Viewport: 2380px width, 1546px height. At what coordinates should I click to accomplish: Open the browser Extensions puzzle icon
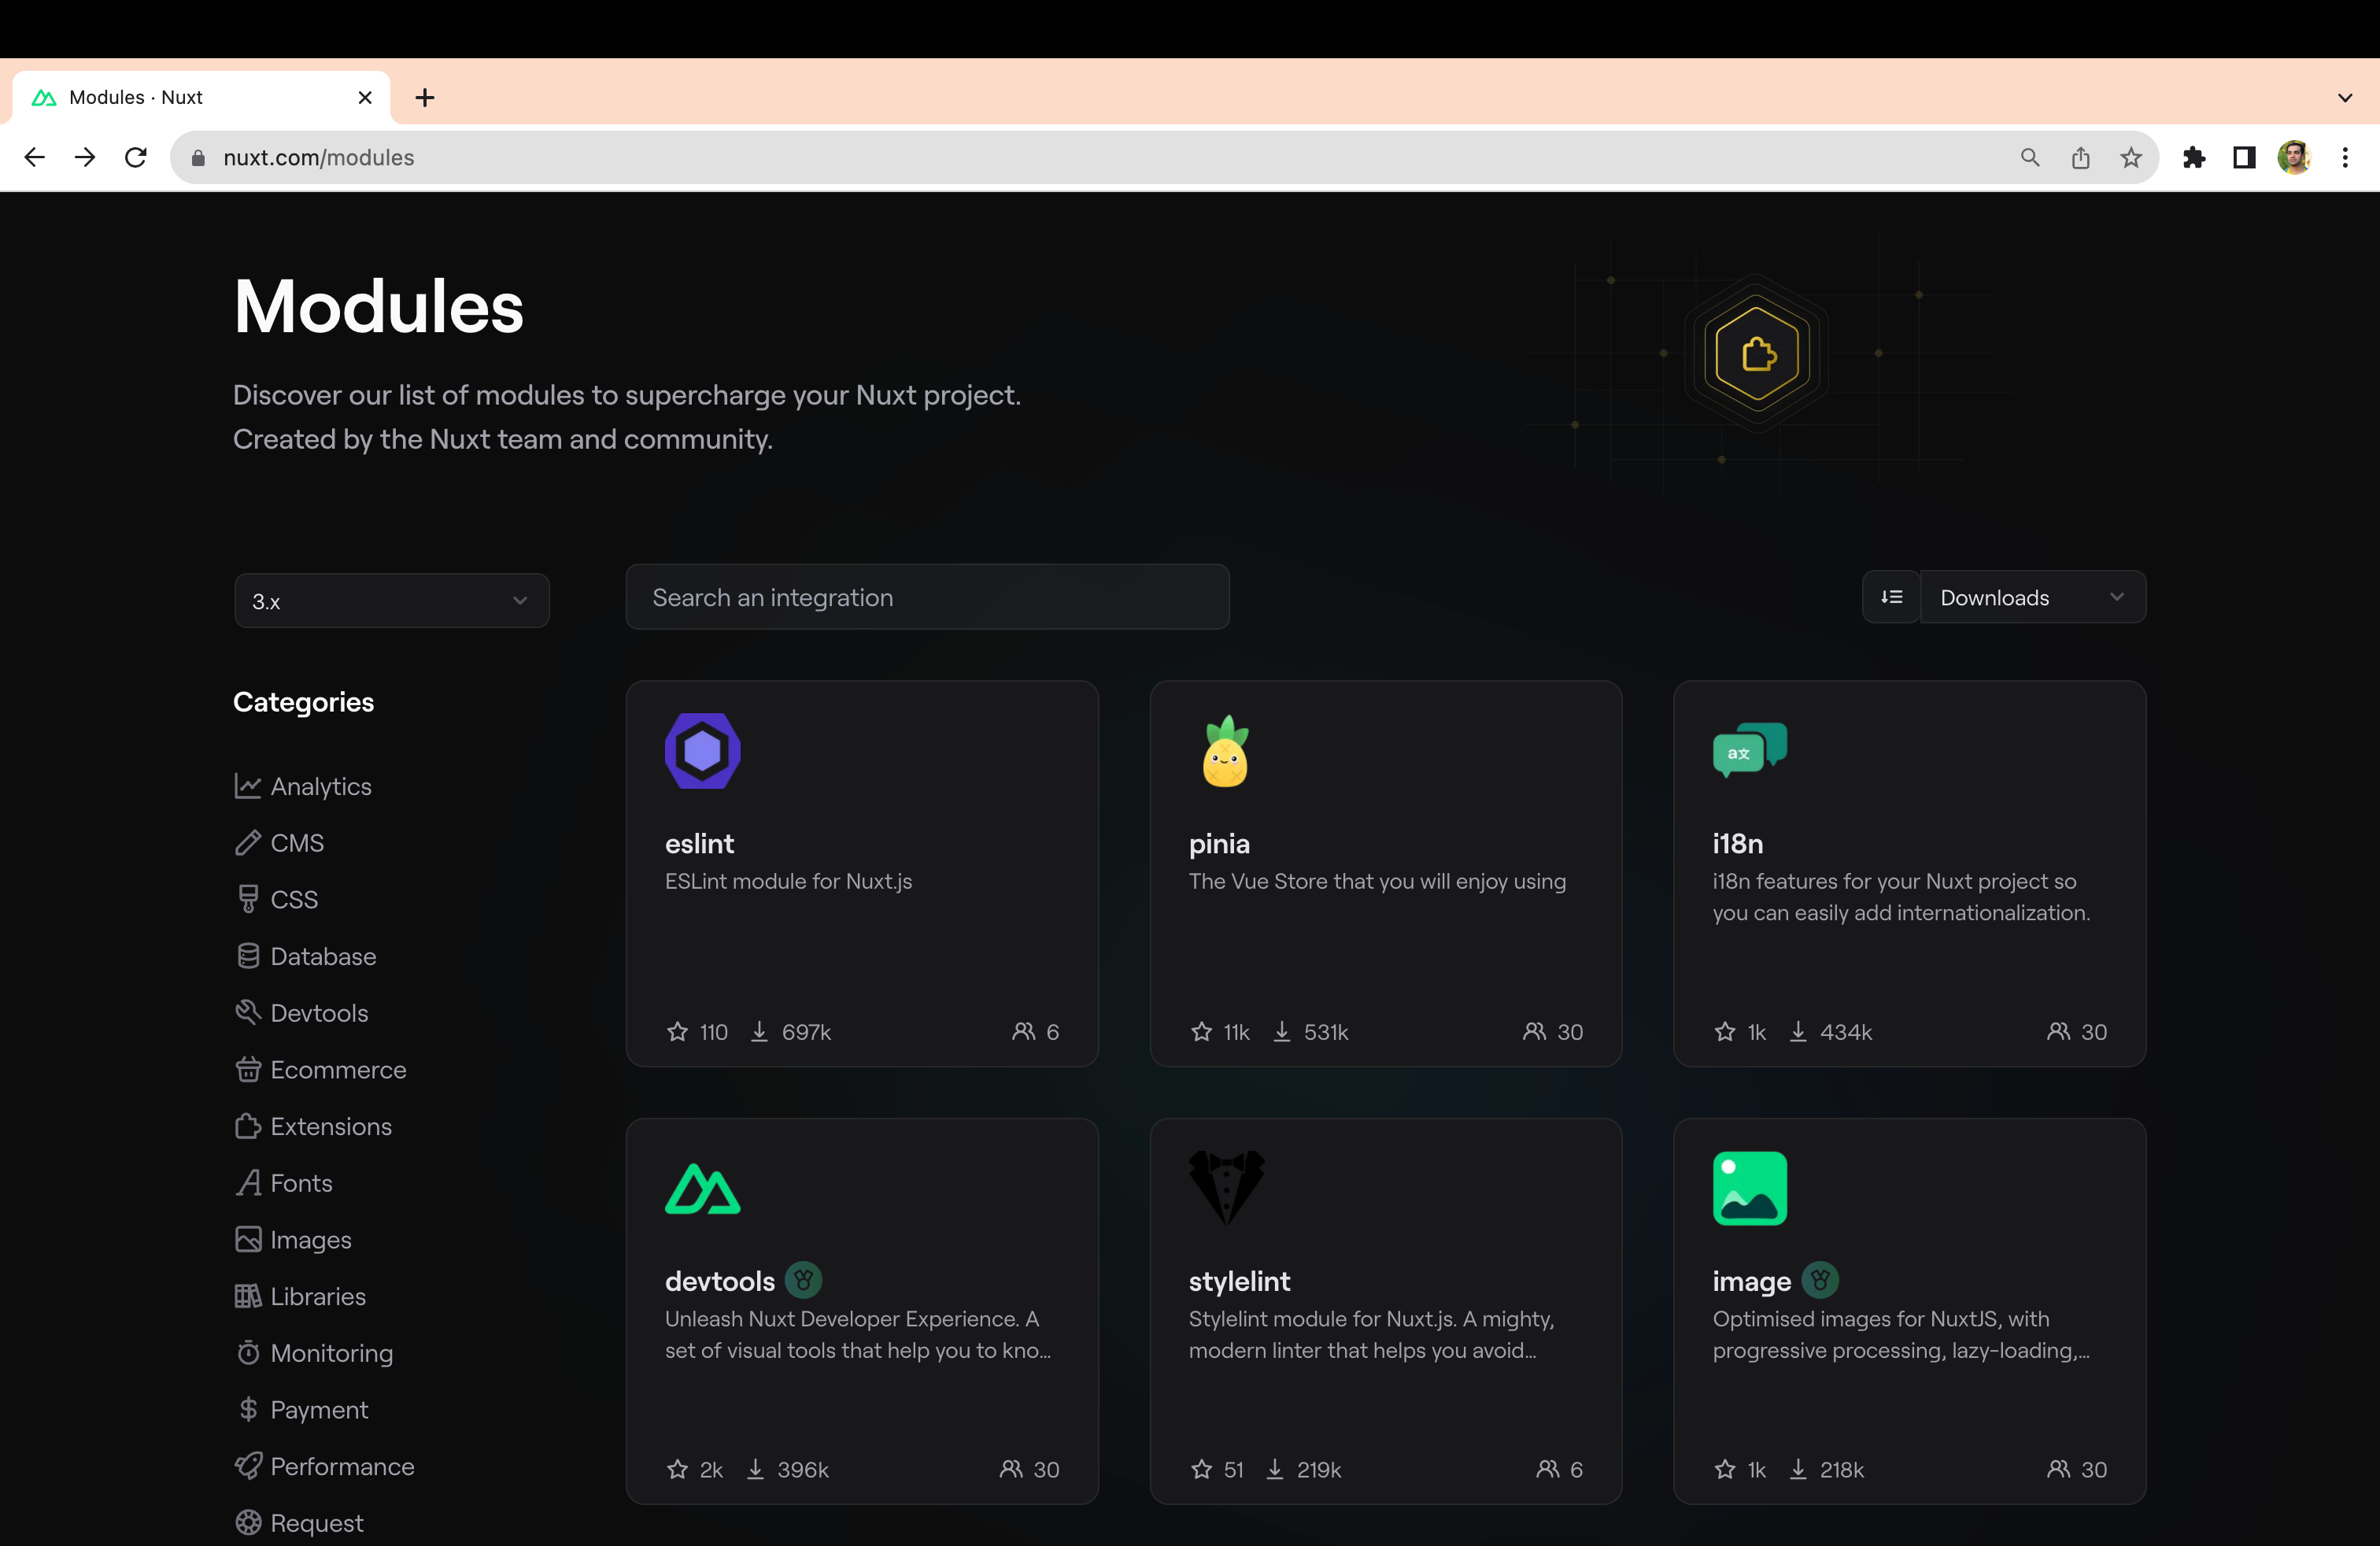click(2194, 157)
